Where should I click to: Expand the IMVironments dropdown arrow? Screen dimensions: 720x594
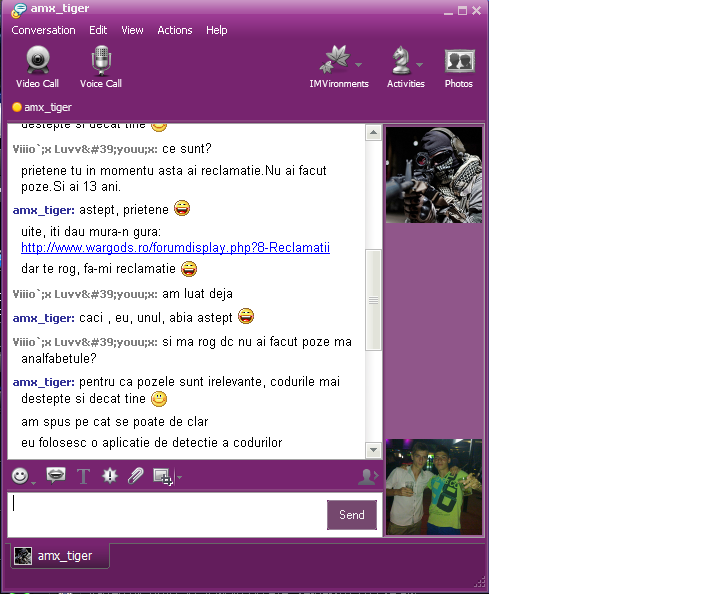359,65
